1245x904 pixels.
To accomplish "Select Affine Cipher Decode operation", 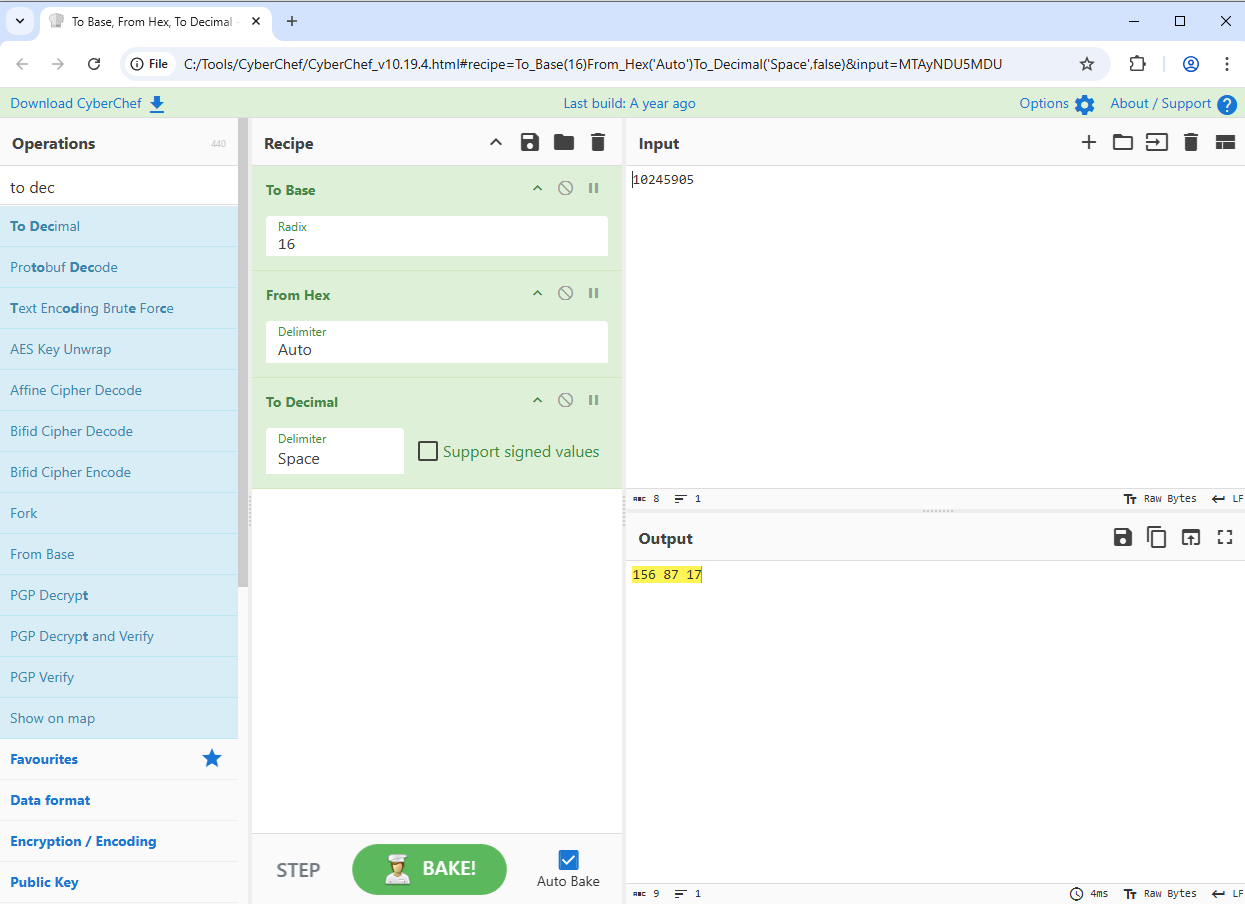I will pos(119,390).
